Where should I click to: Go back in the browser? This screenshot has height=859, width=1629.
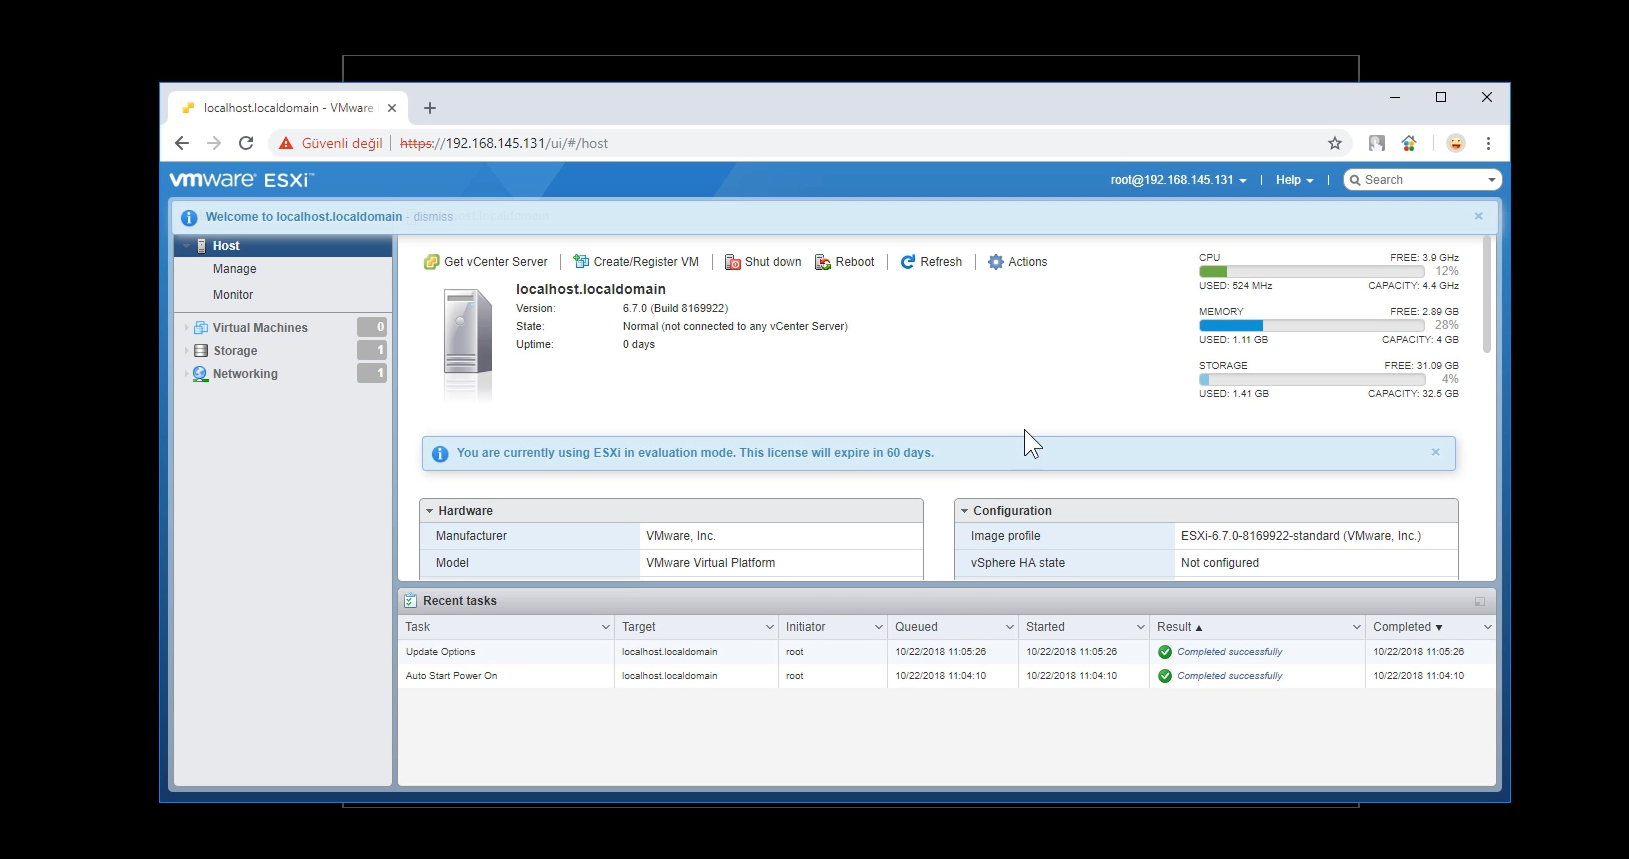[x=182, y=143]
